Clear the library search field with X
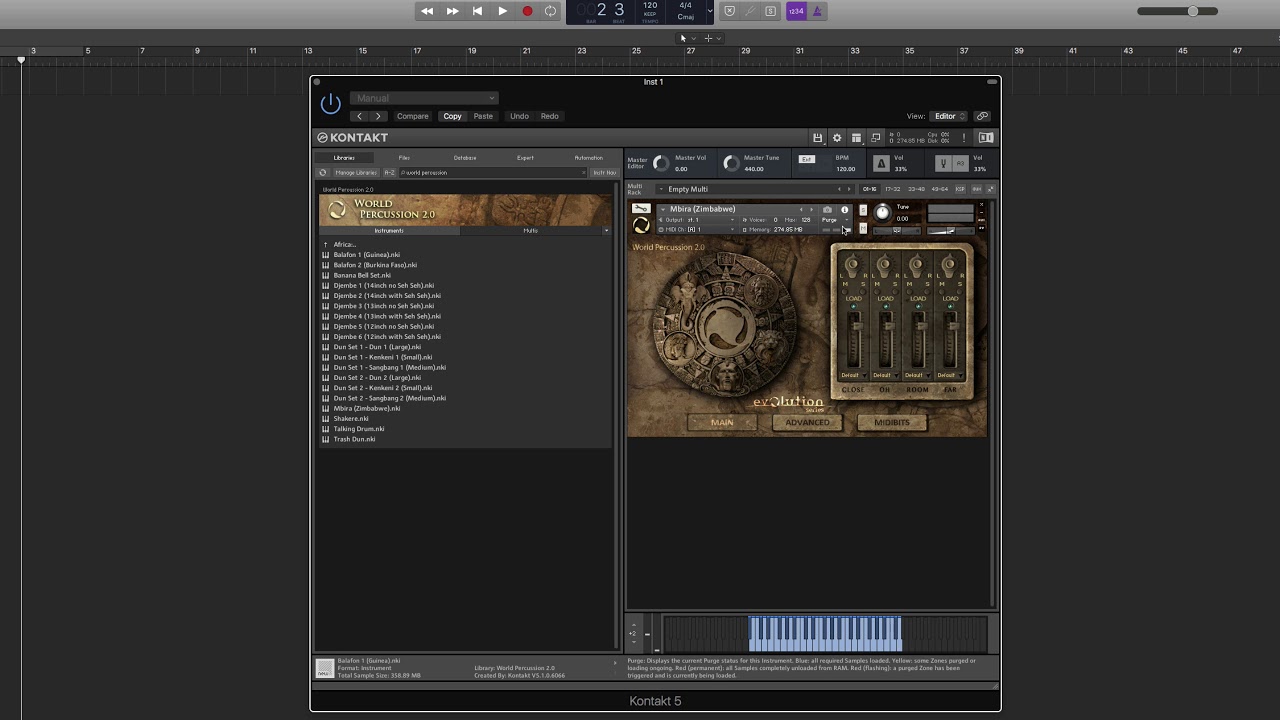This screenshot has height=720, width=1280. pos(582,173)
